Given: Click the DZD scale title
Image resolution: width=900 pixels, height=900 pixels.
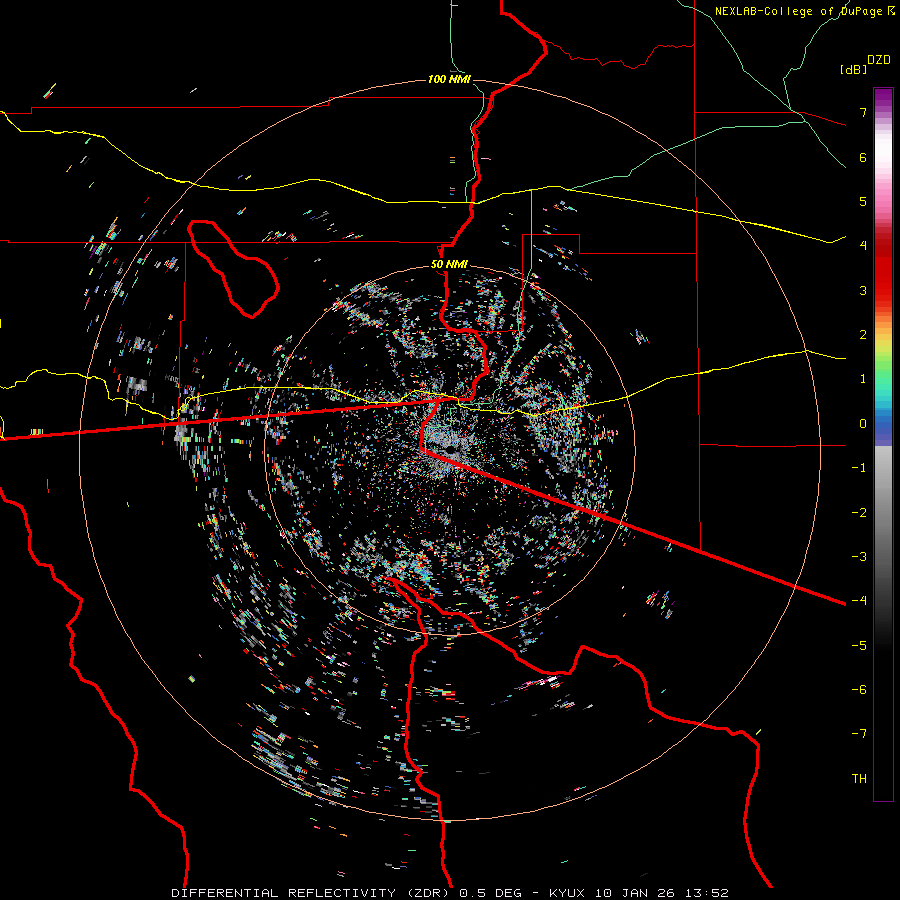Looking at the screenshot, I should (x=879, y=60).
